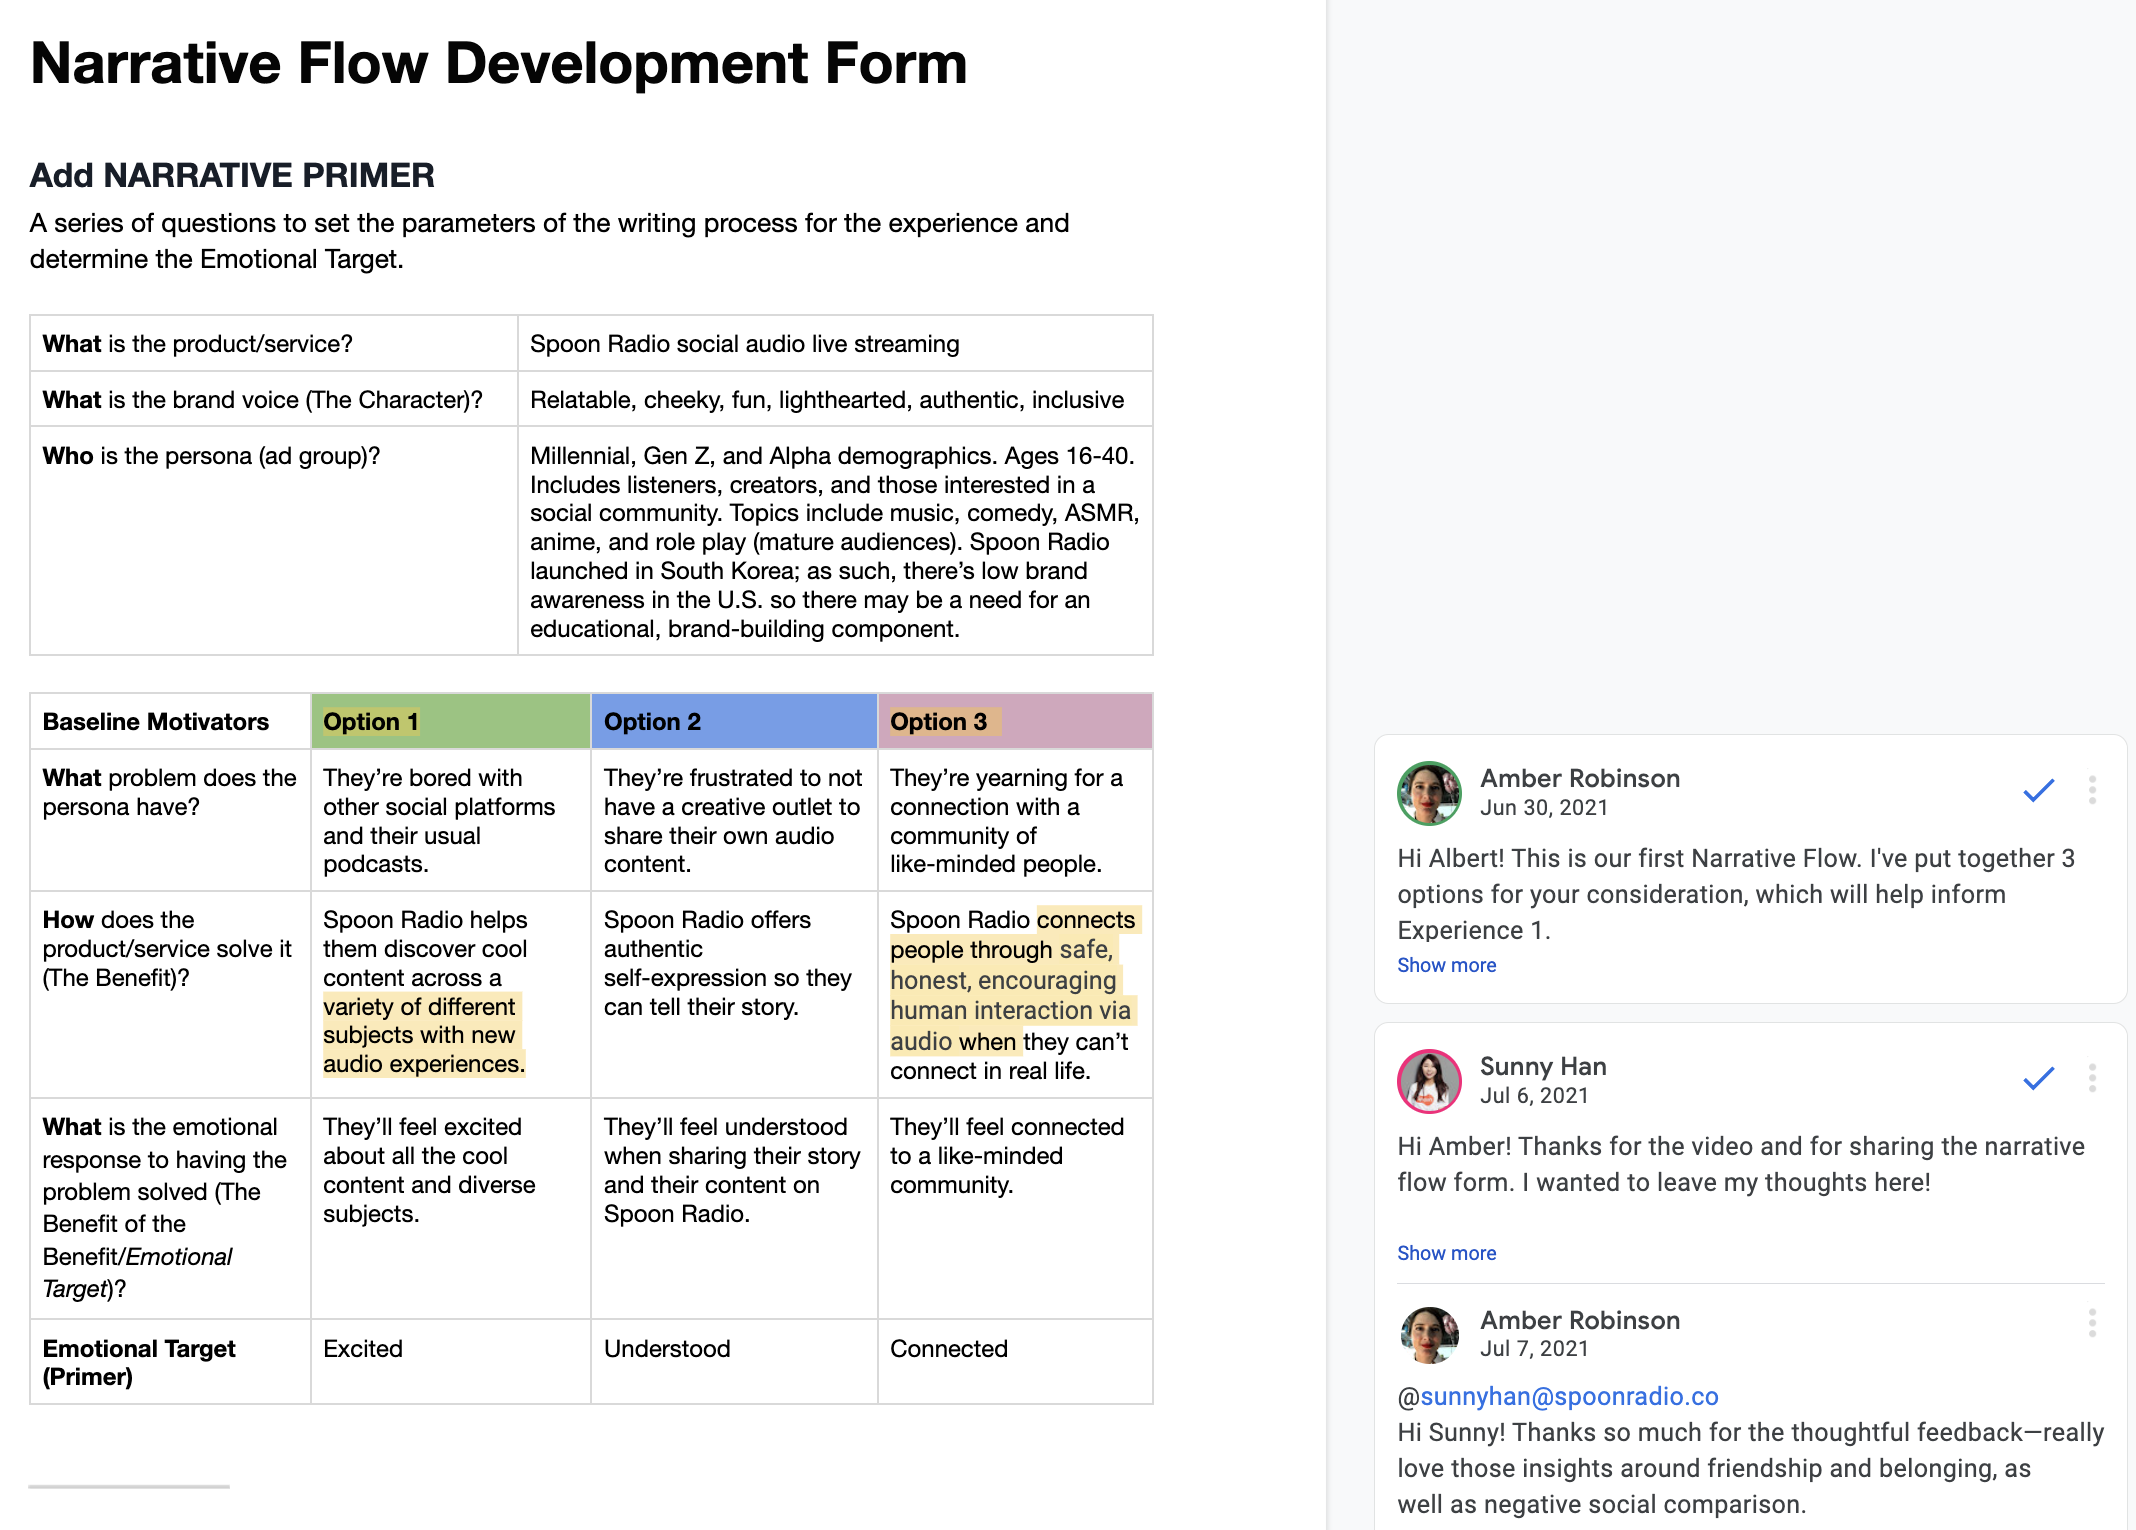This screenshot has width=2136, height=1530.
Task: Click 'What is the emotional response' question cell
Action: point(170,1208)
